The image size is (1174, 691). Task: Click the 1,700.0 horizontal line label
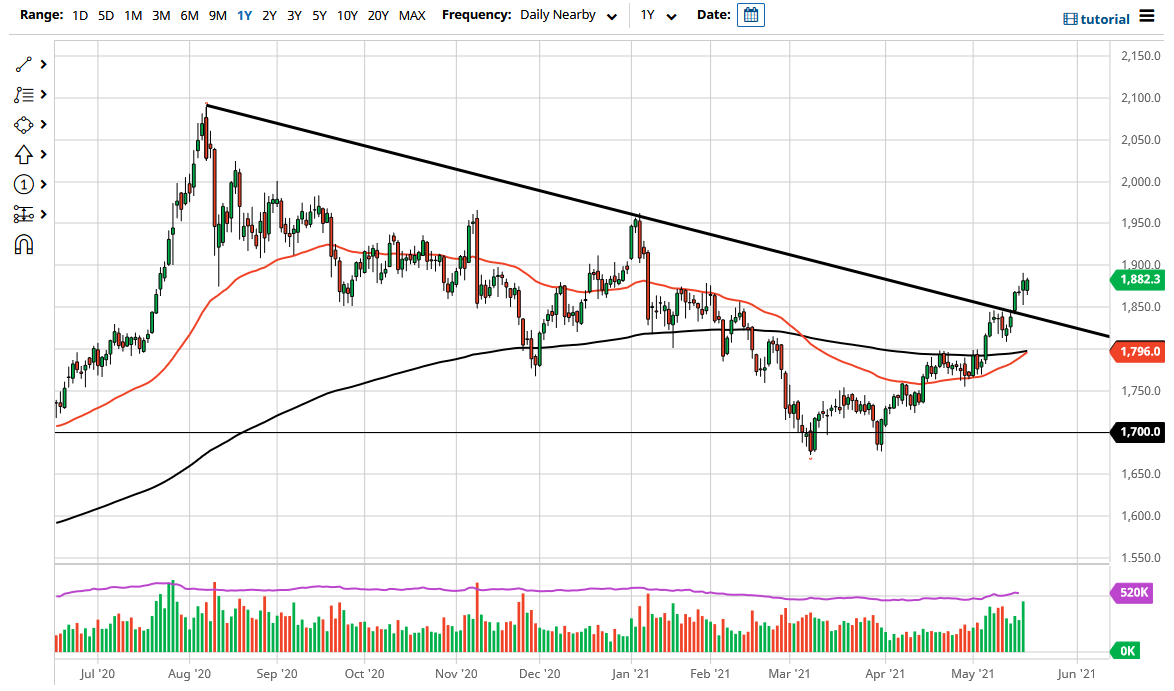pos(1139,432)
